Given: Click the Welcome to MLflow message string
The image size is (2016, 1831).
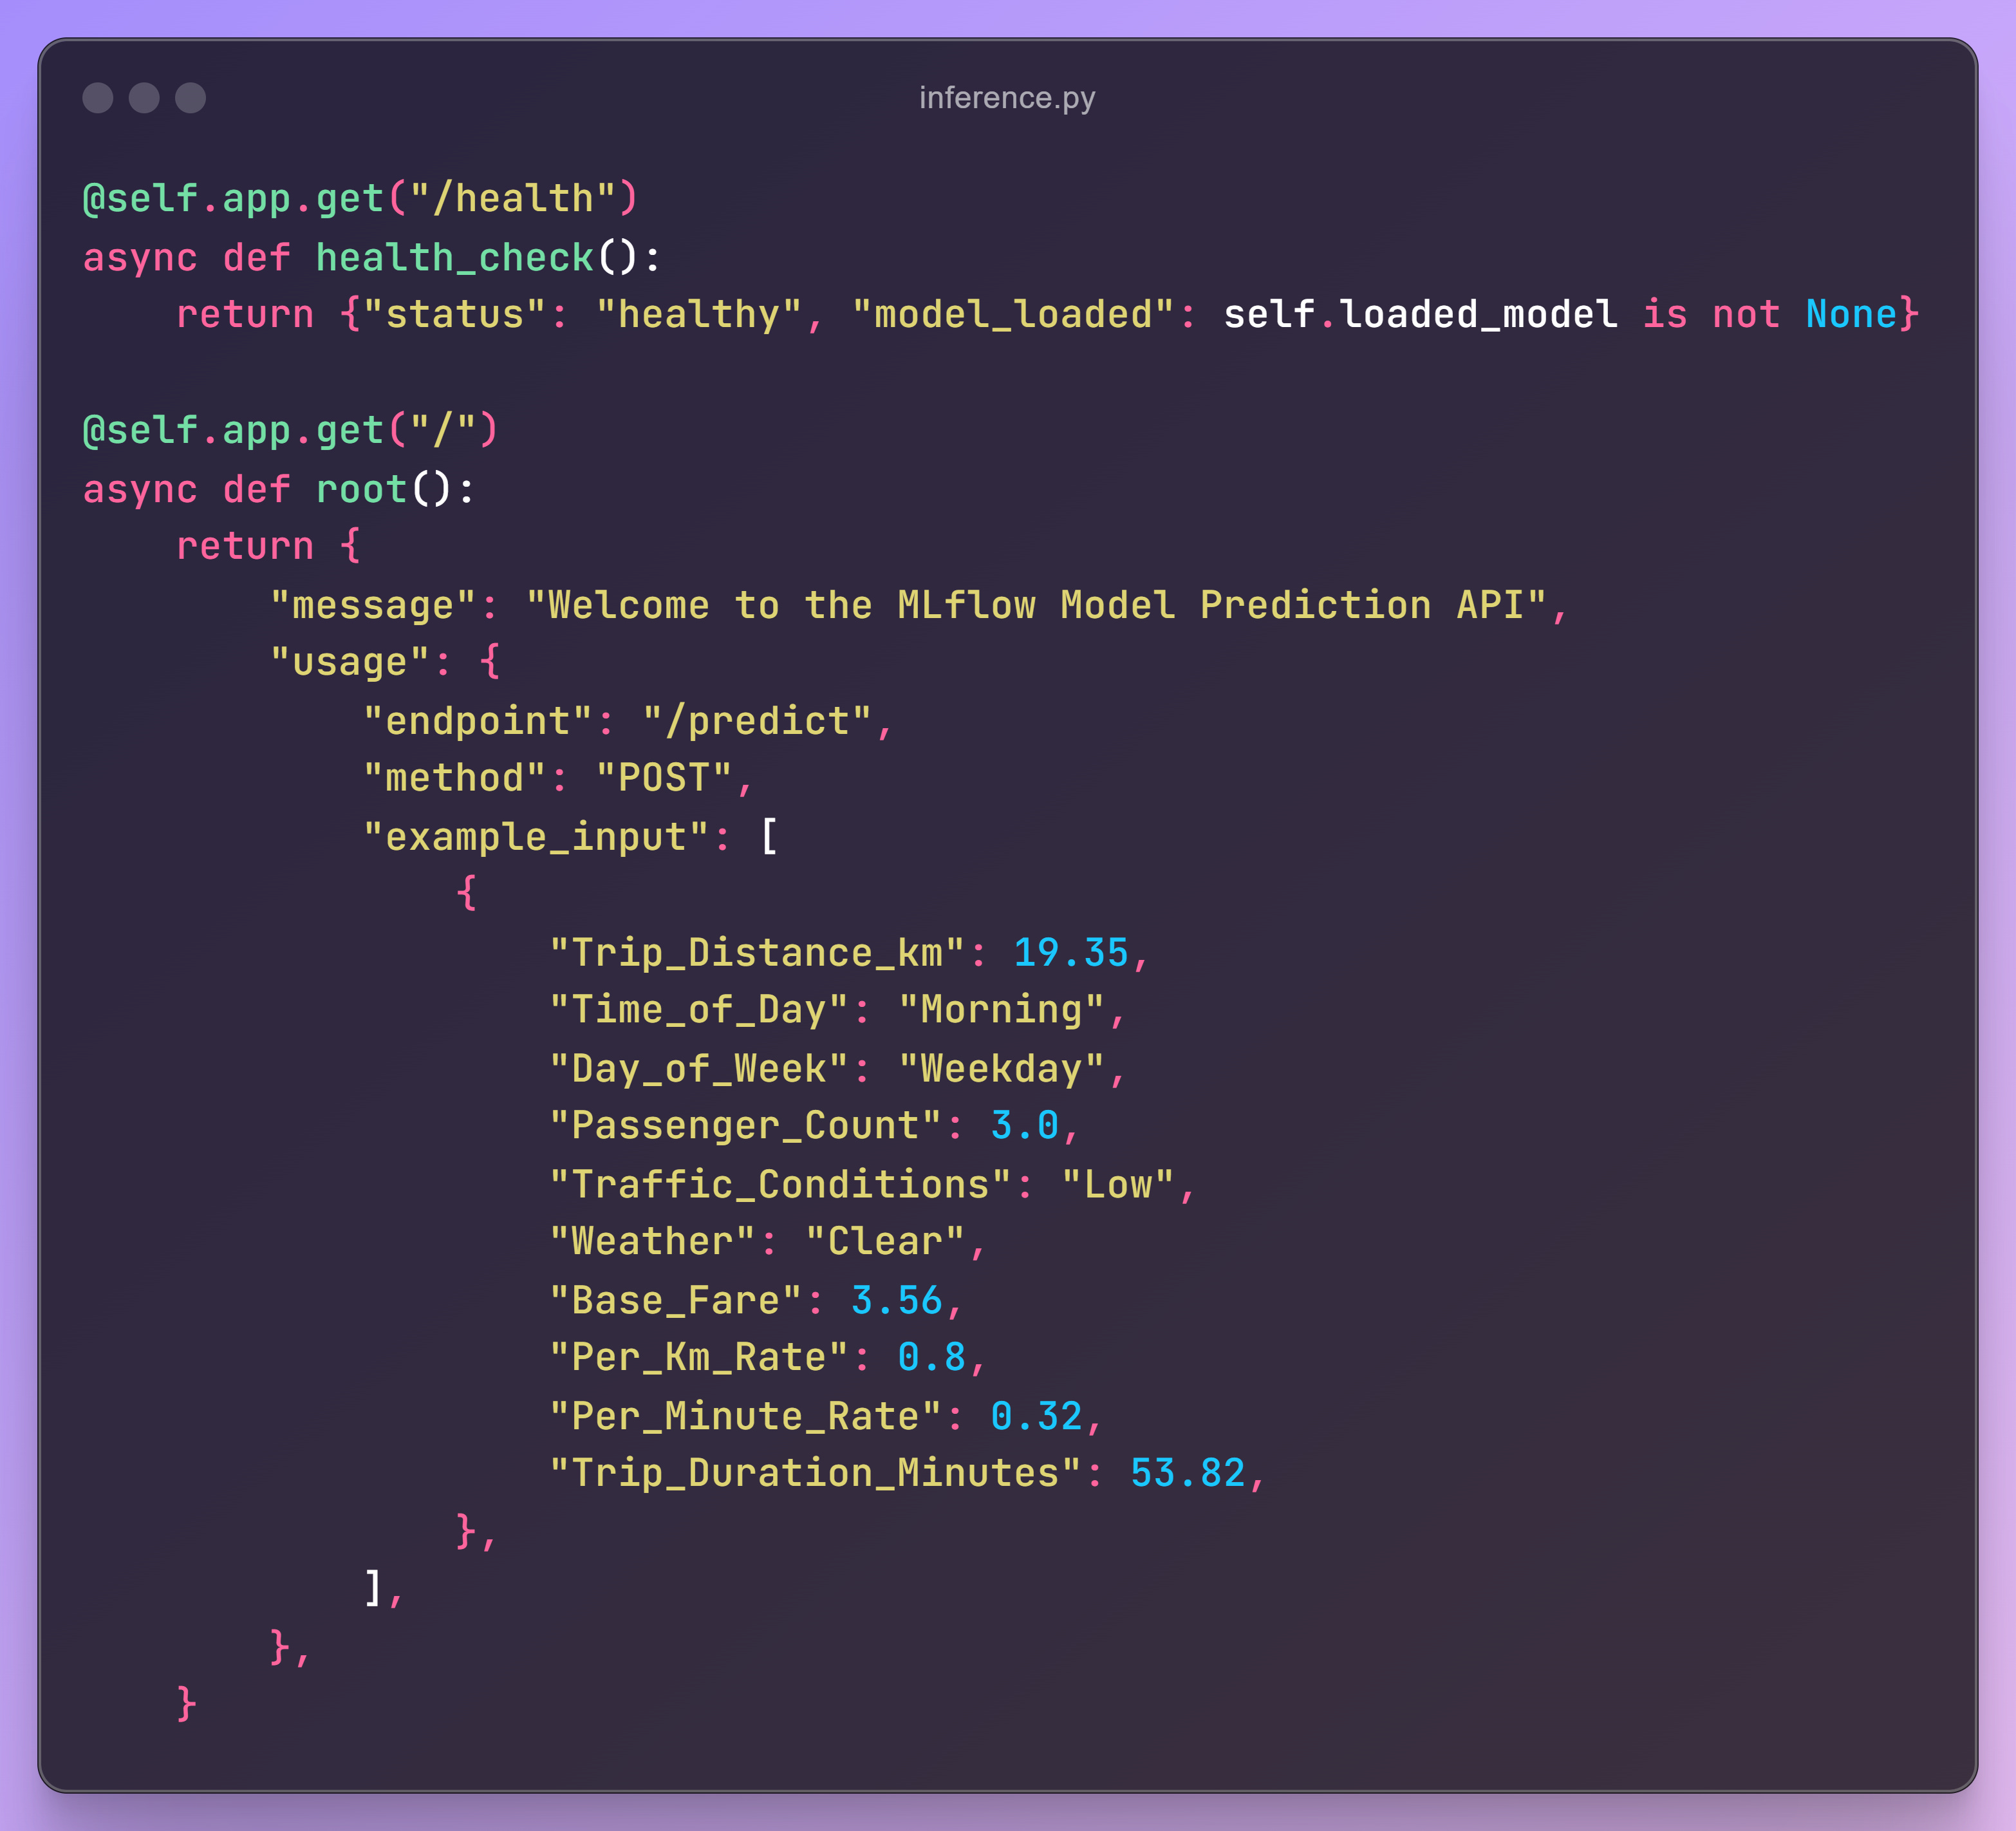Looking at the screenshot, I should (1036, 606).
